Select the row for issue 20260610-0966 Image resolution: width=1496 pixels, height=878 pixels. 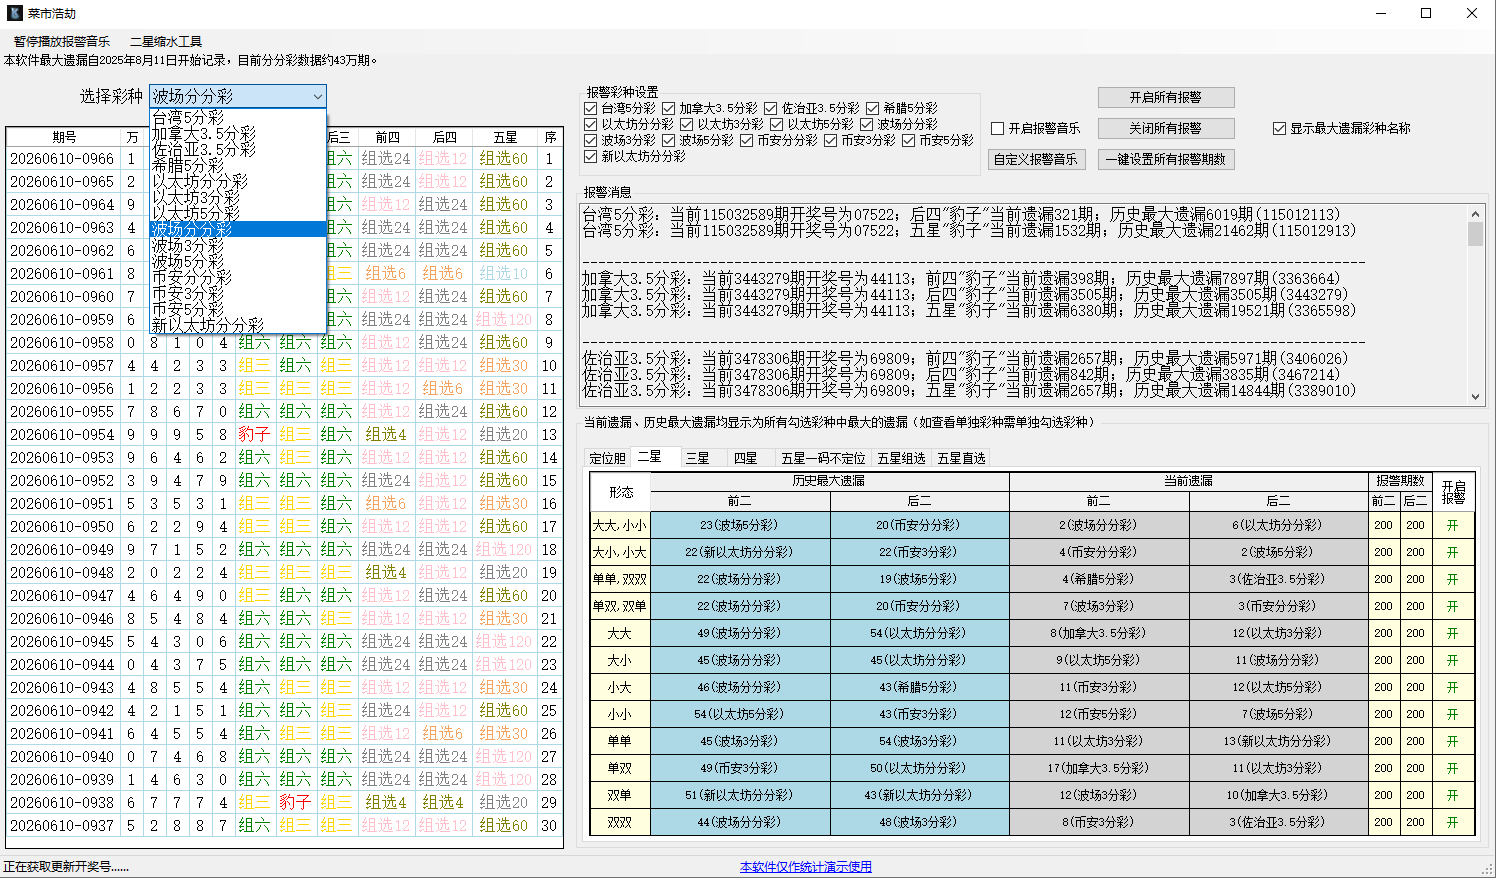pyautogui.click(x=284, y=158)
